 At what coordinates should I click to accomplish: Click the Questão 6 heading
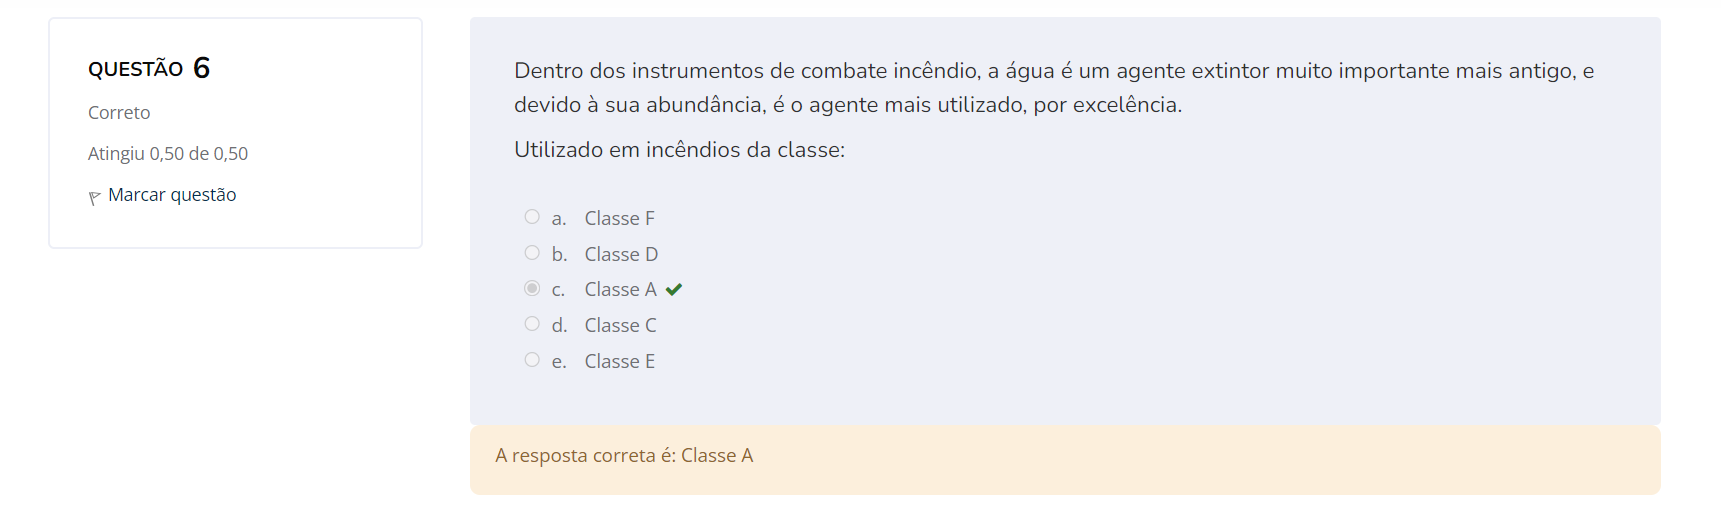pos(149,68)
